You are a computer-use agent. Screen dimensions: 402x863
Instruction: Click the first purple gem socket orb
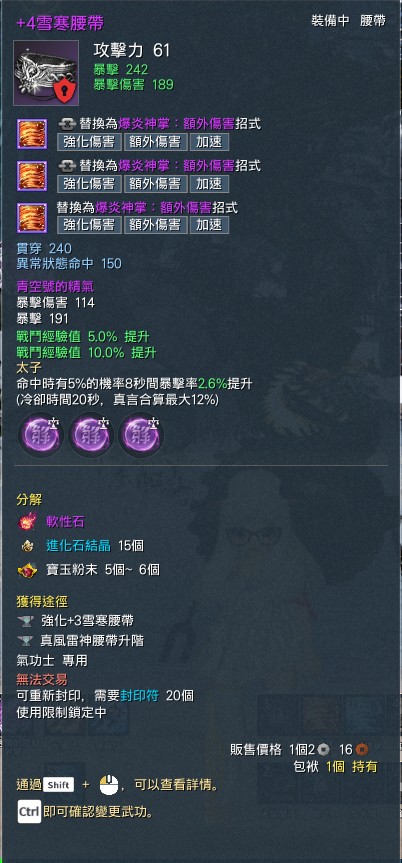click(40, 435)
